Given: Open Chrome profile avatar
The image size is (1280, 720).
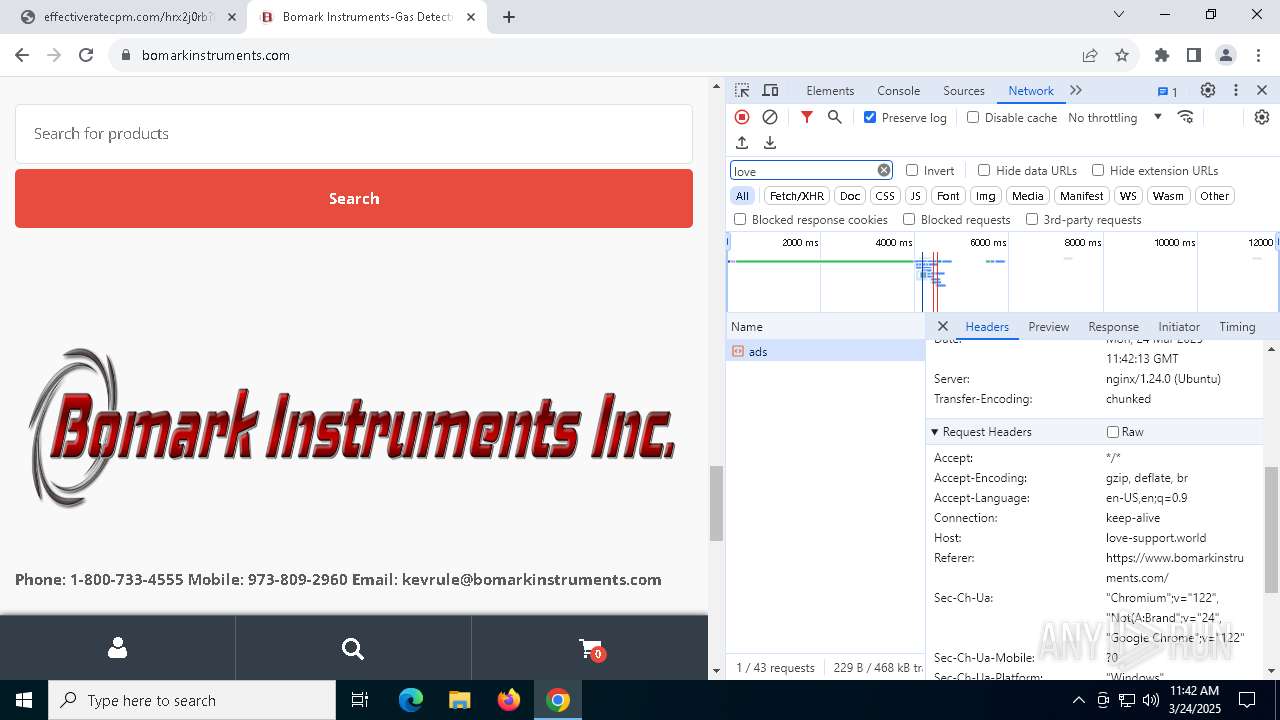Looking at the screenshot, I should [x=1226, y=55].
